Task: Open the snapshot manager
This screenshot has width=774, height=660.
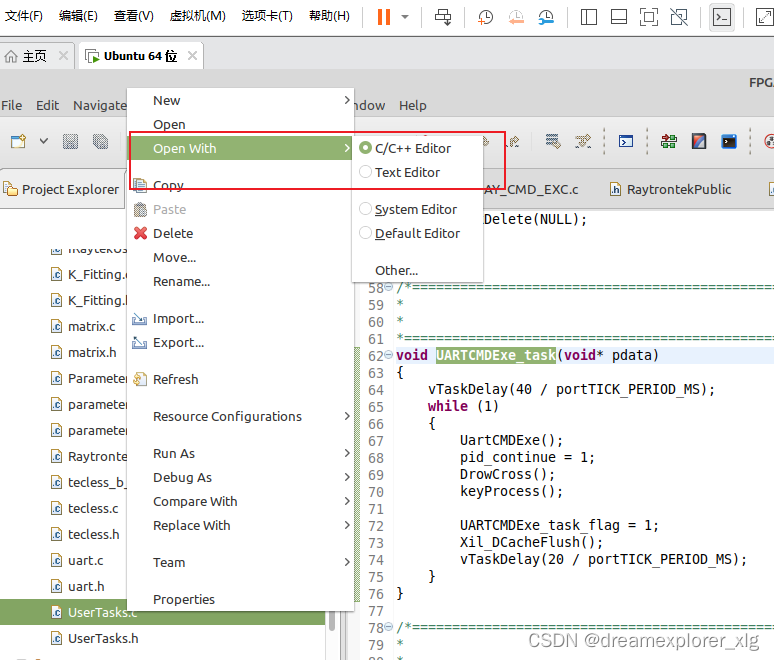Action: (x=546, y=17)
